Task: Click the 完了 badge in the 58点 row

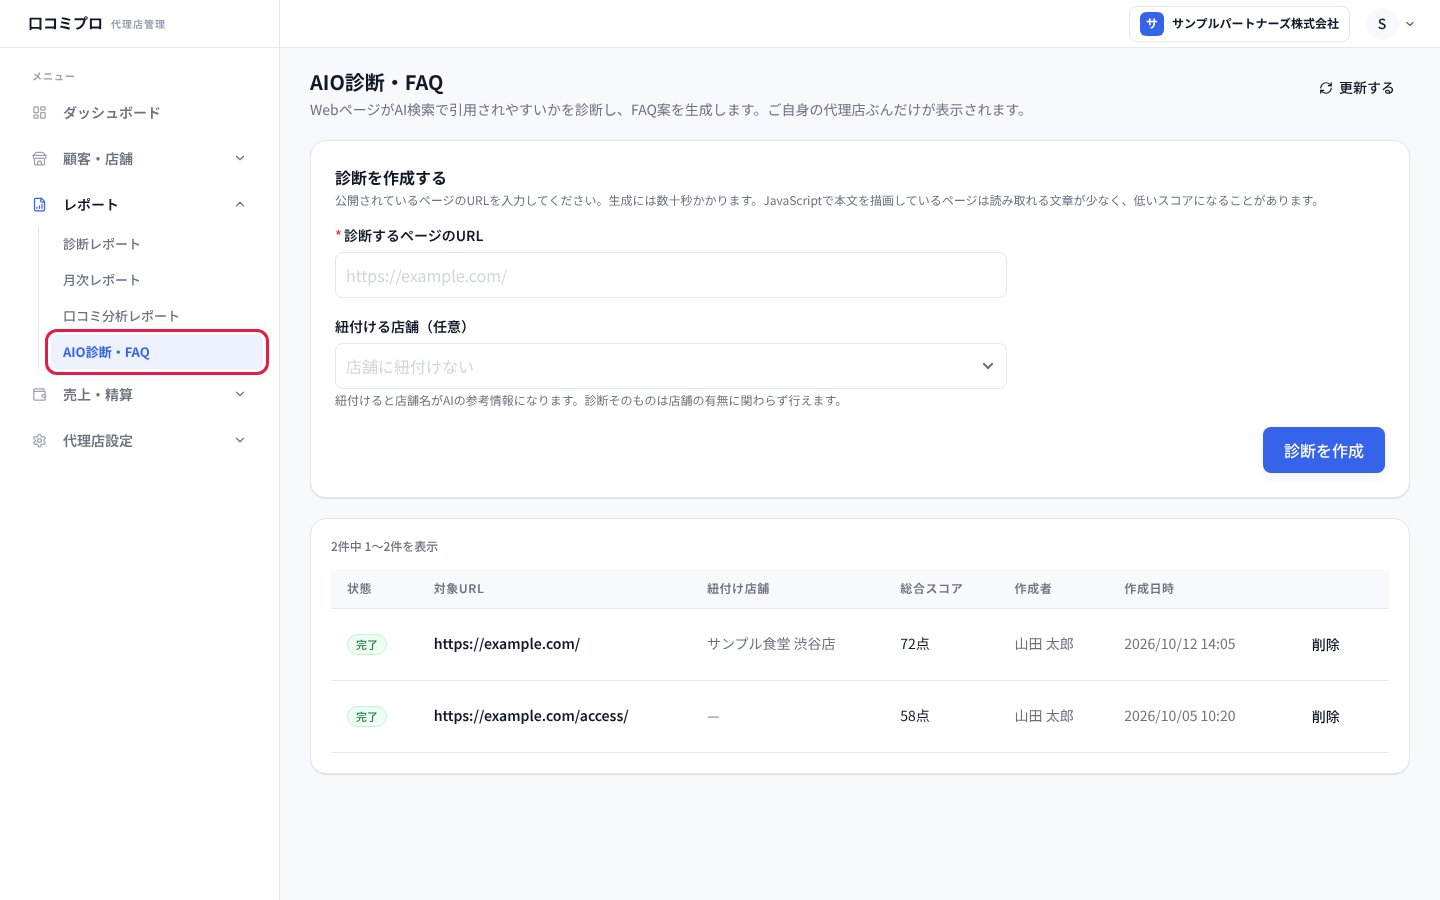Action: point(367,717)
